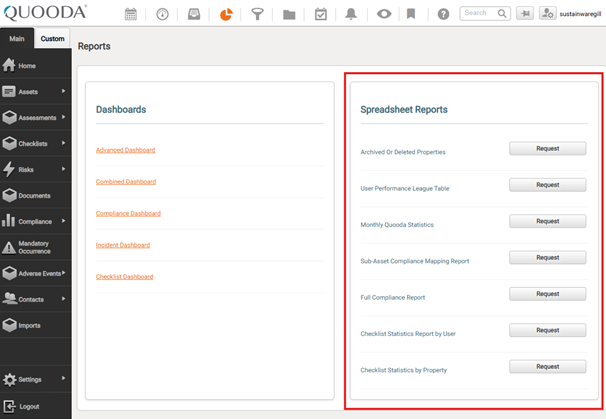Click the calendar checkmark tasks icon
The height and width of the screenshot is (419, 606).
[x=321, y=14]
